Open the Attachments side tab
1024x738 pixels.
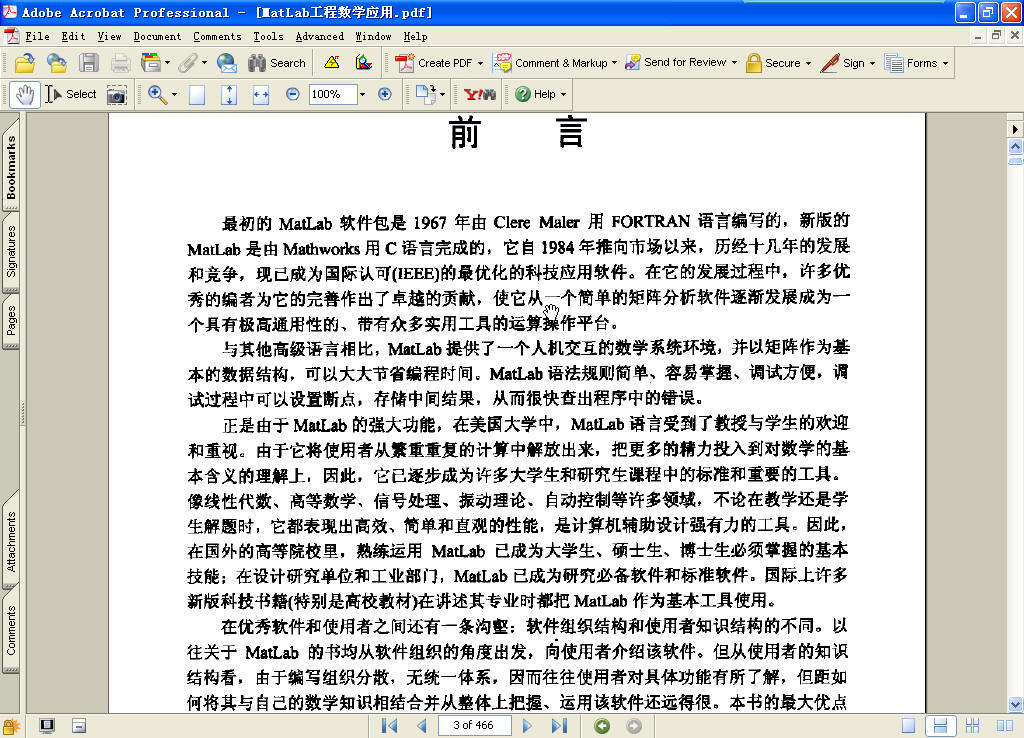click(11, 541)
